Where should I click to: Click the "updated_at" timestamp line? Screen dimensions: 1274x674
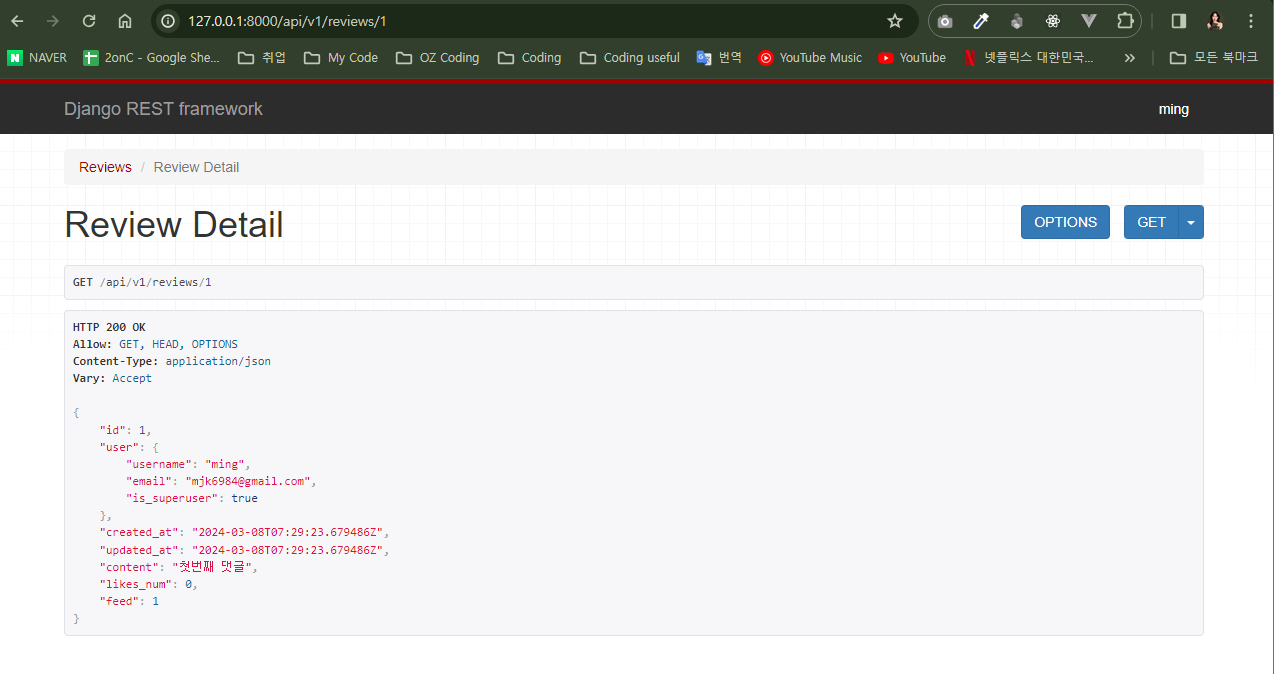[244, 549]
